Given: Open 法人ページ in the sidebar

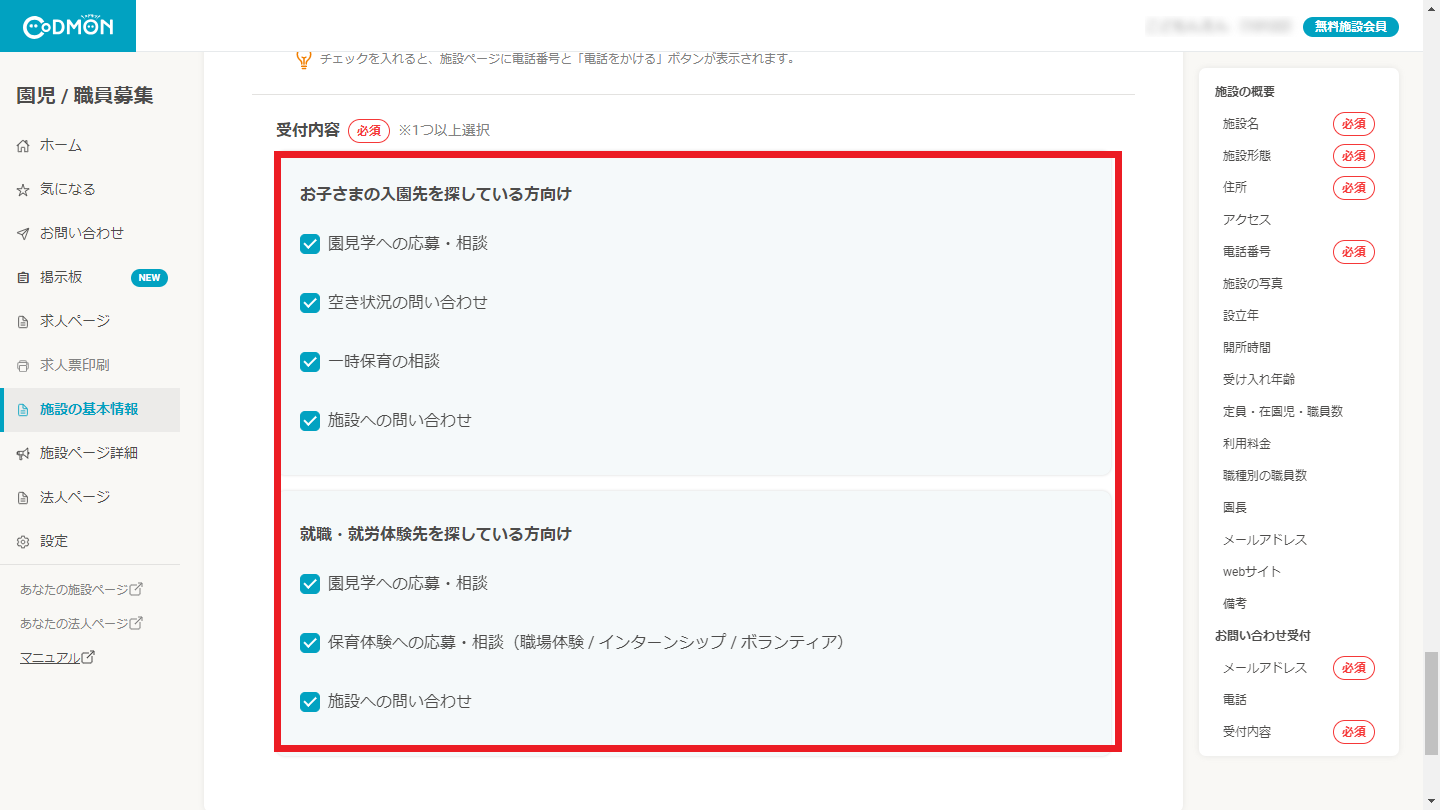Looking at the screenshot, I should coord(75,497).
